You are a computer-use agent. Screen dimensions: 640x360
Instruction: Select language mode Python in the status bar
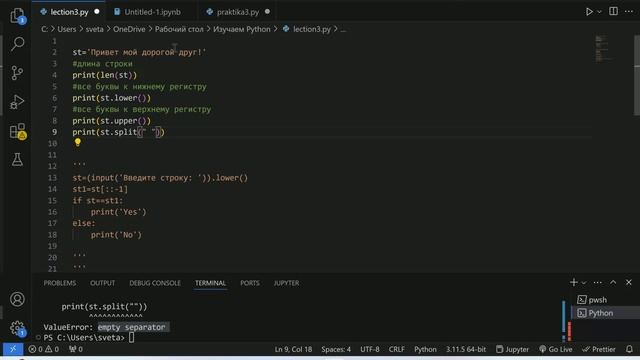tap(425, 349)
